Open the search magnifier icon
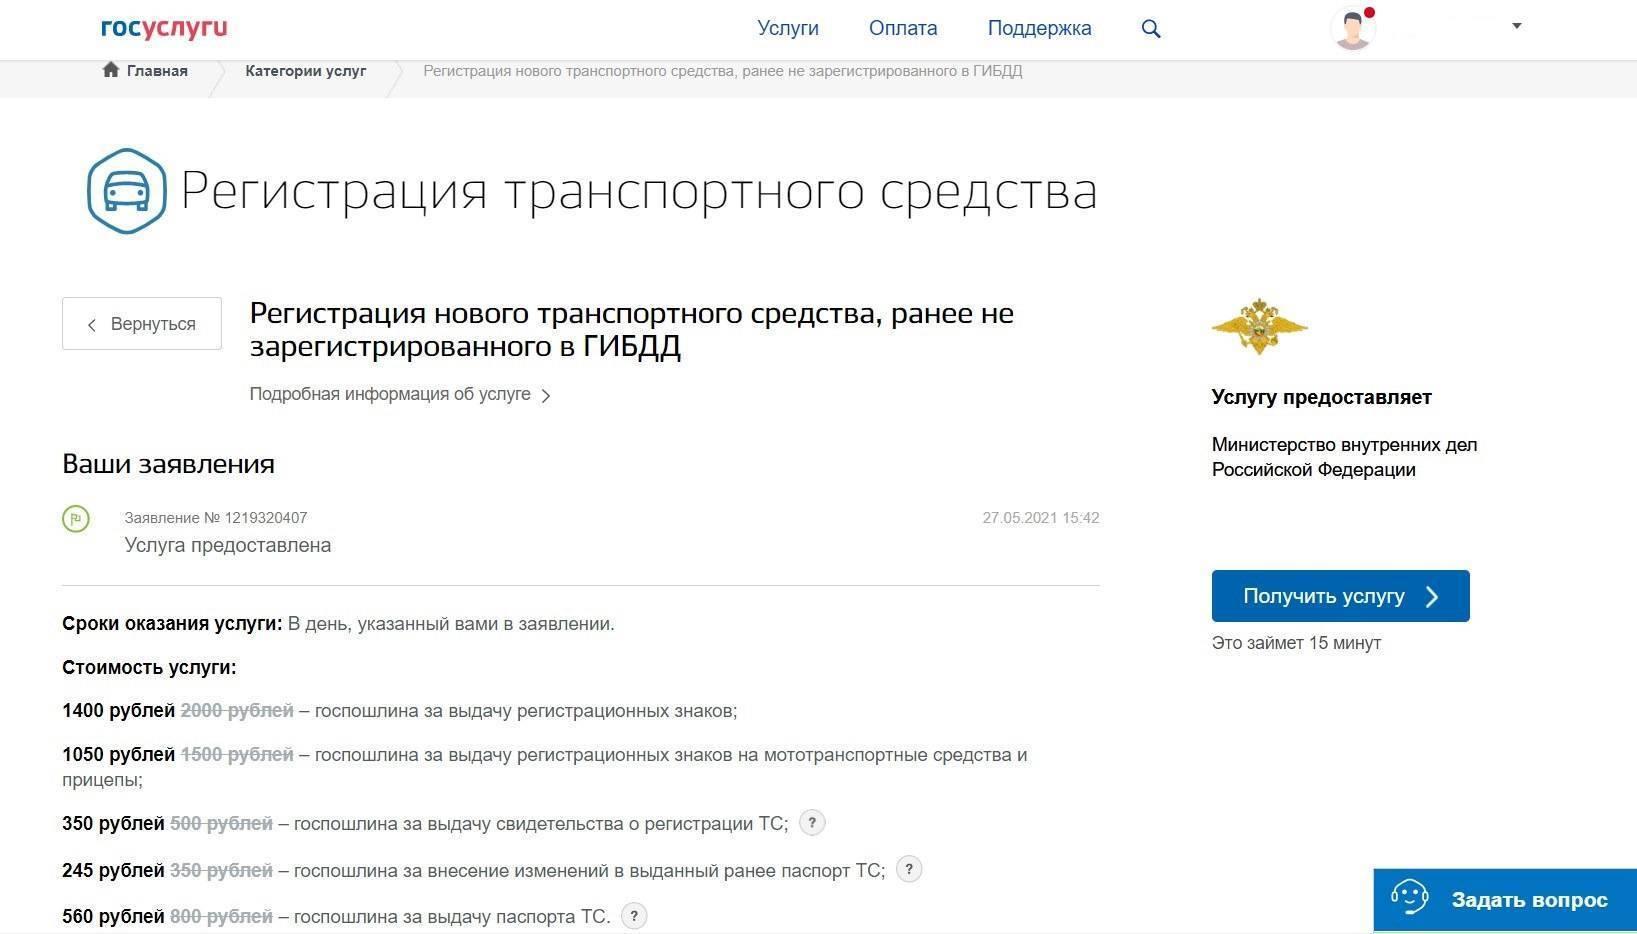The height and width of the screenshot is (934, 1637). point(1151,29)
